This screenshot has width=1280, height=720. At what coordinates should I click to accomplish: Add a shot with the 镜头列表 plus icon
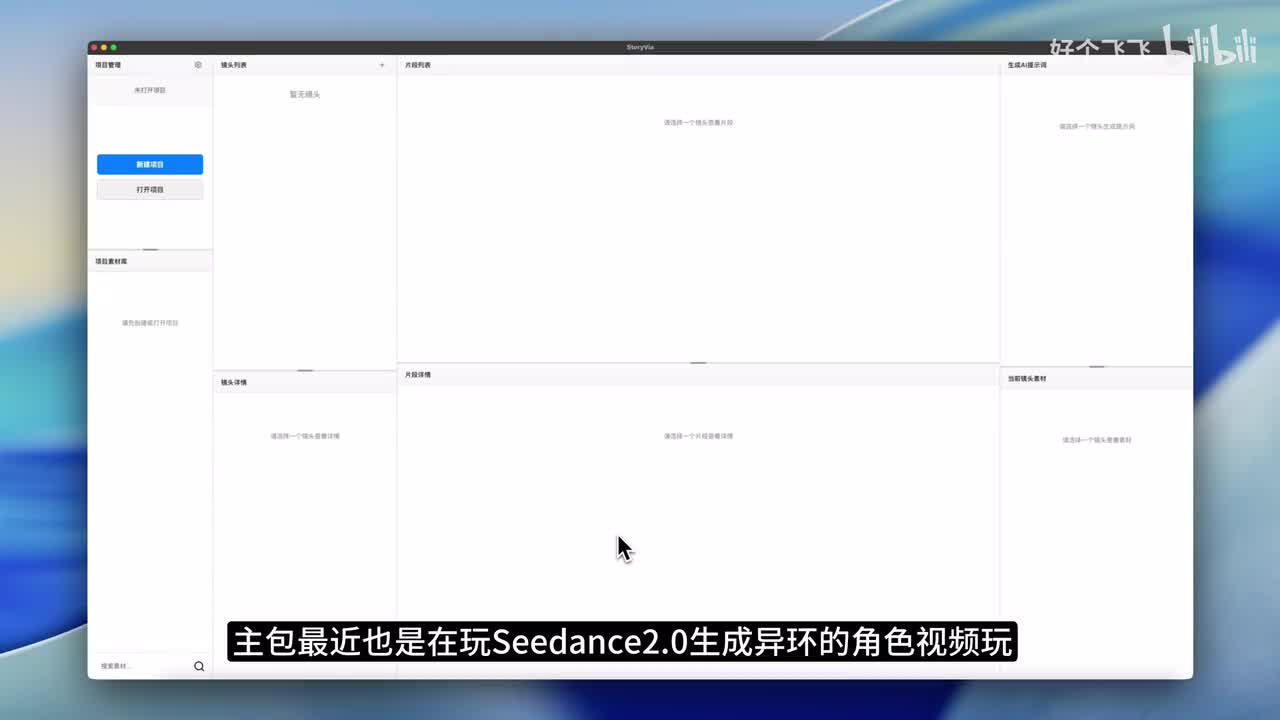(x=382, y=65)
